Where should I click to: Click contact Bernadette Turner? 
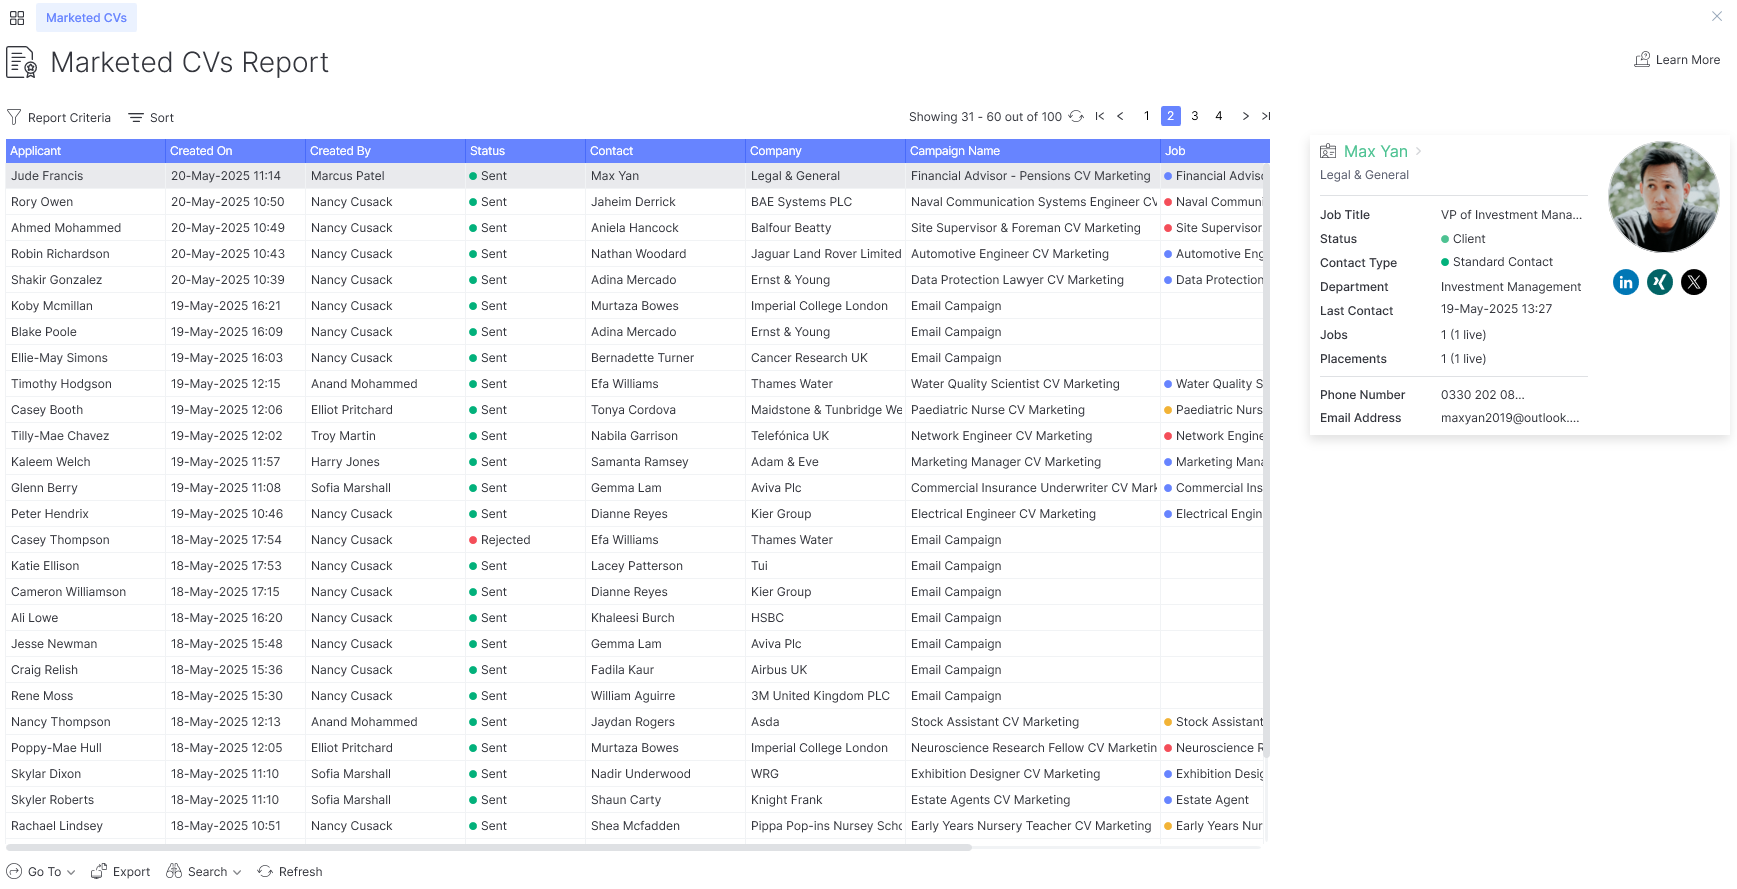click(642, 358)
